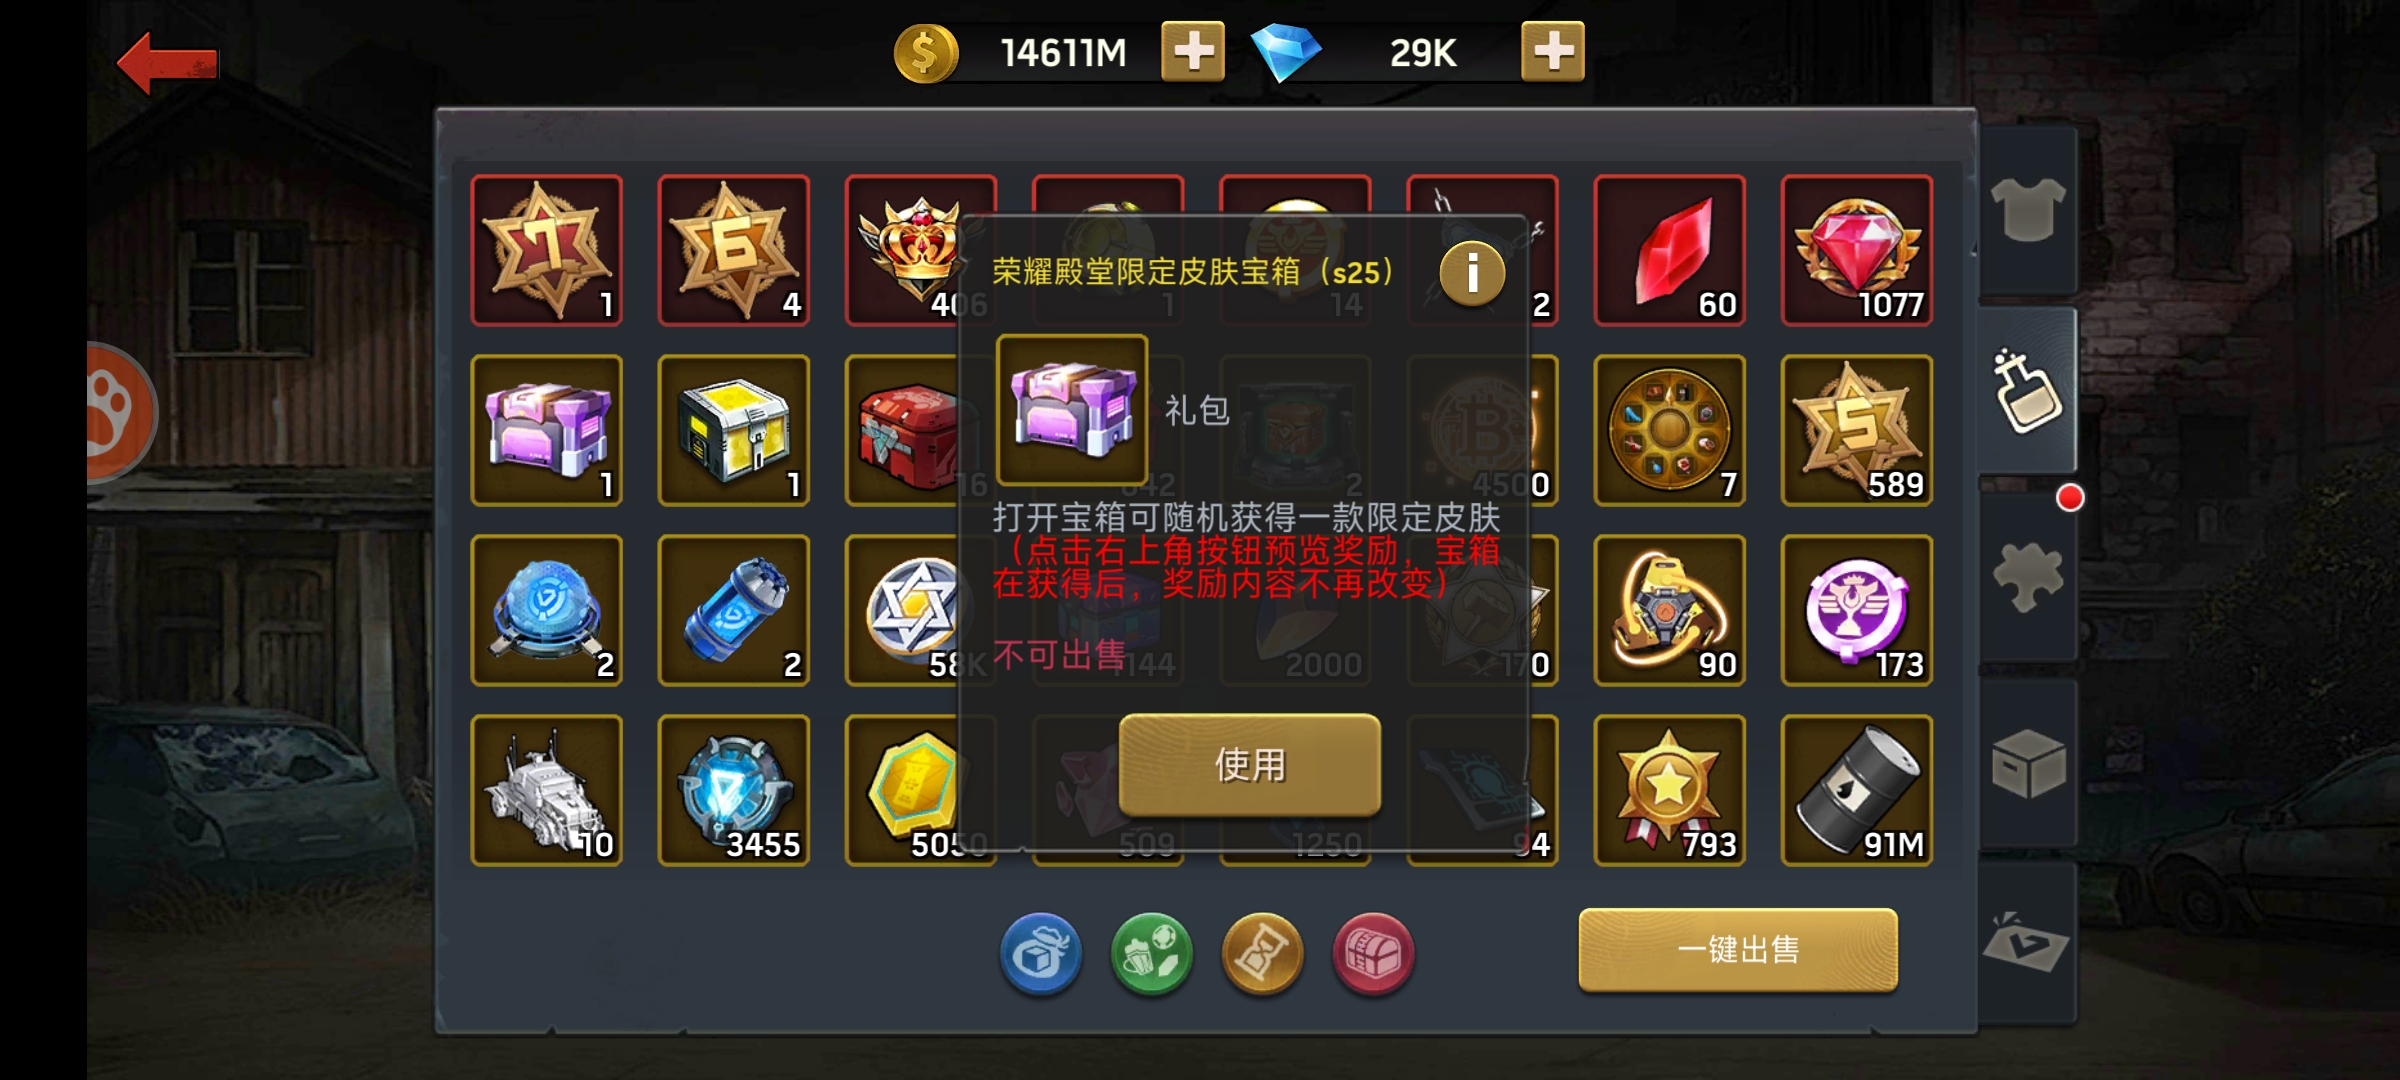Image resolution: width=2400 pixels, height=1080 pixels.
Task: Click the hourglass filter icon
Action: (1263, 953)
